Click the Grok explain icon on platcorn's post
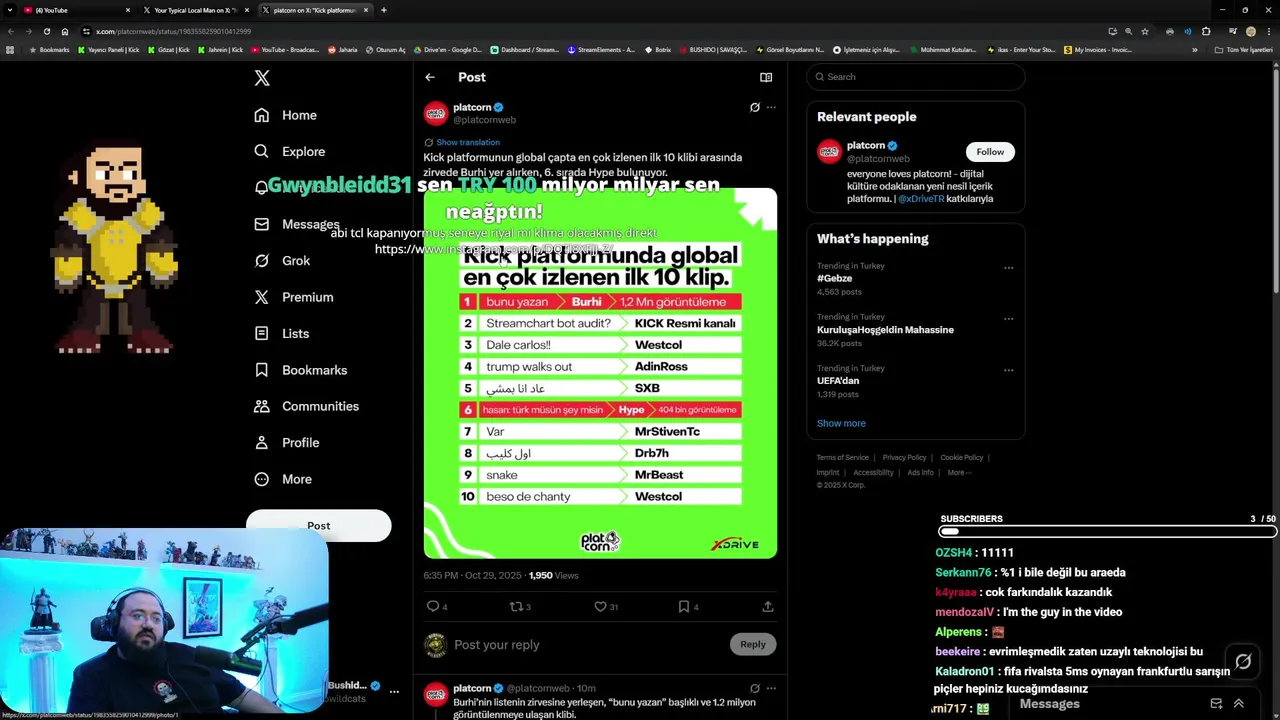1280x720 pixels. (x=755, y=107)
